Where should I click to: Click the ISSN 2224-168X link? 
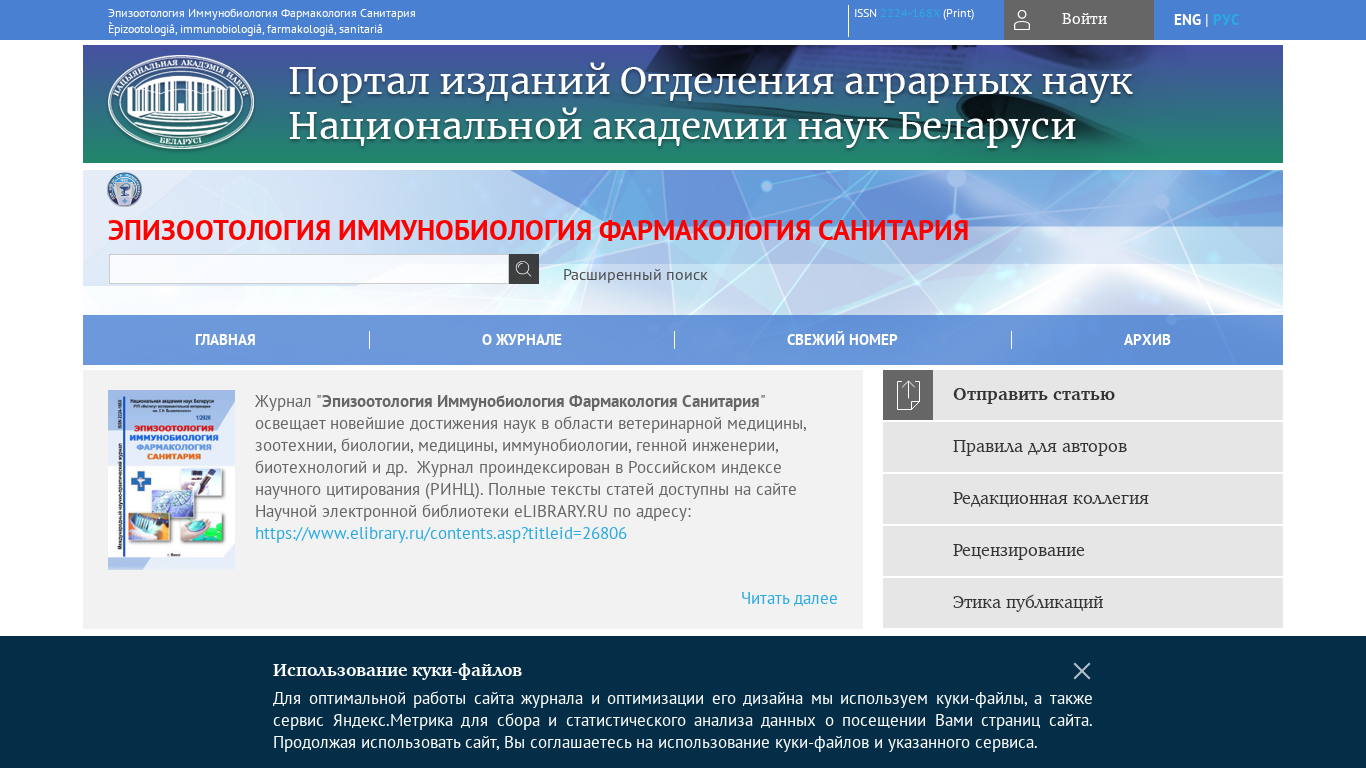(x=910, y=13)
